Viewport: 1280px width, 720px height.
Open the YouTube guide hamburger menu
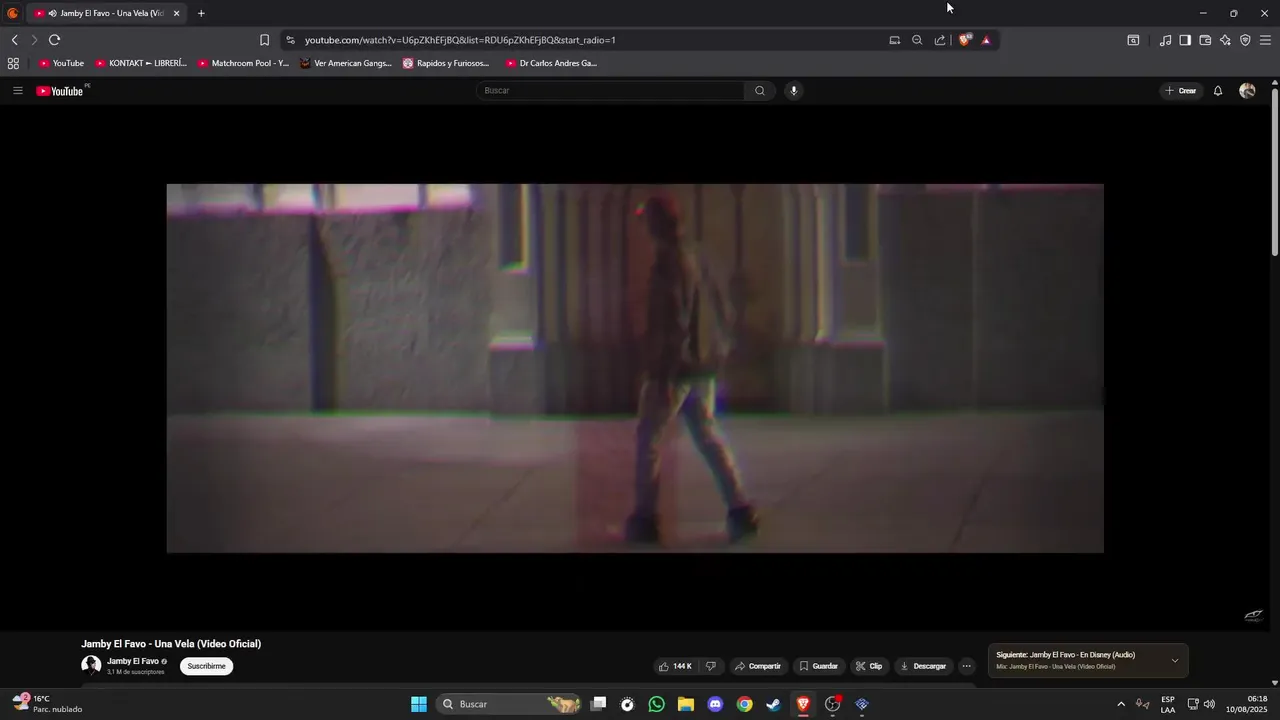pyautogui.click(x=17, y=91)
